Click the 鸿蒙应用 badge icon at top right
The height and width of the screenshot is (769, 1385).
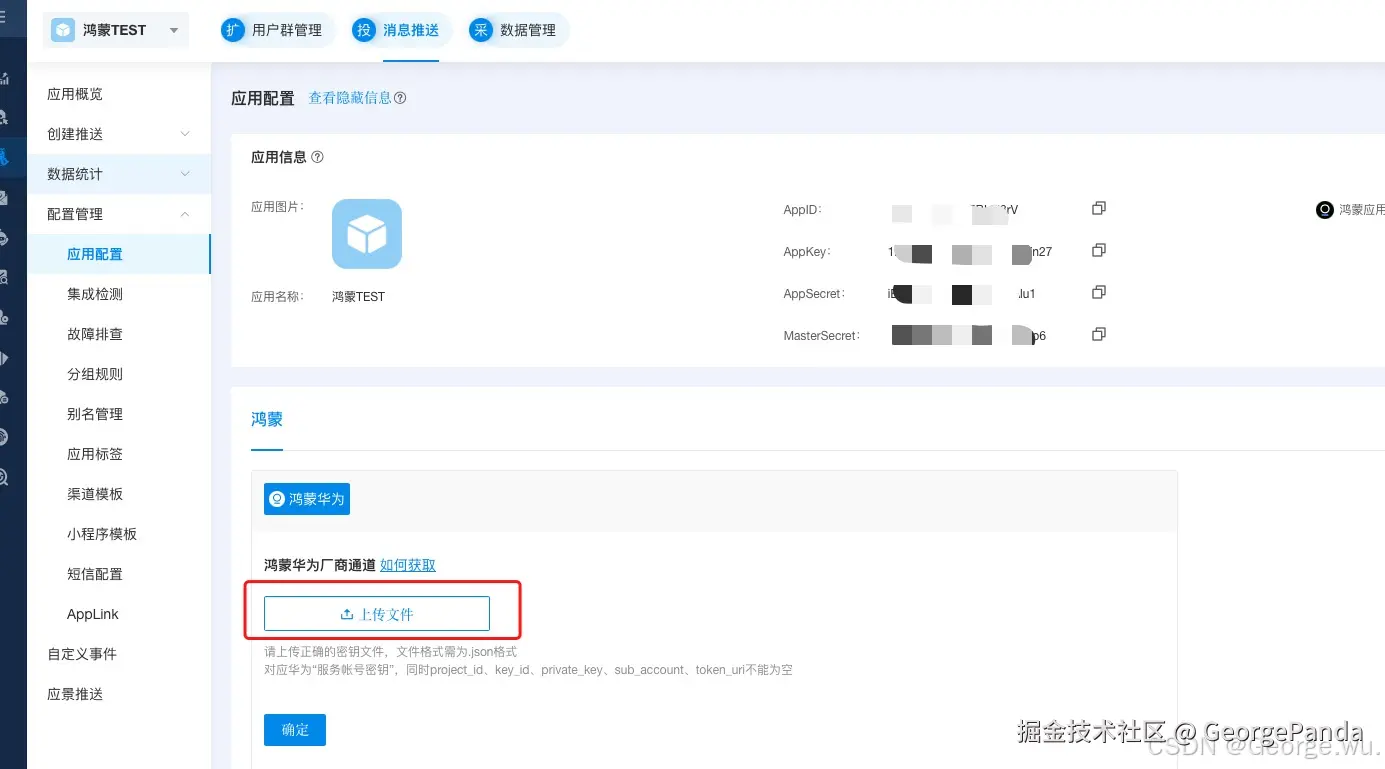click(1324, 210)
